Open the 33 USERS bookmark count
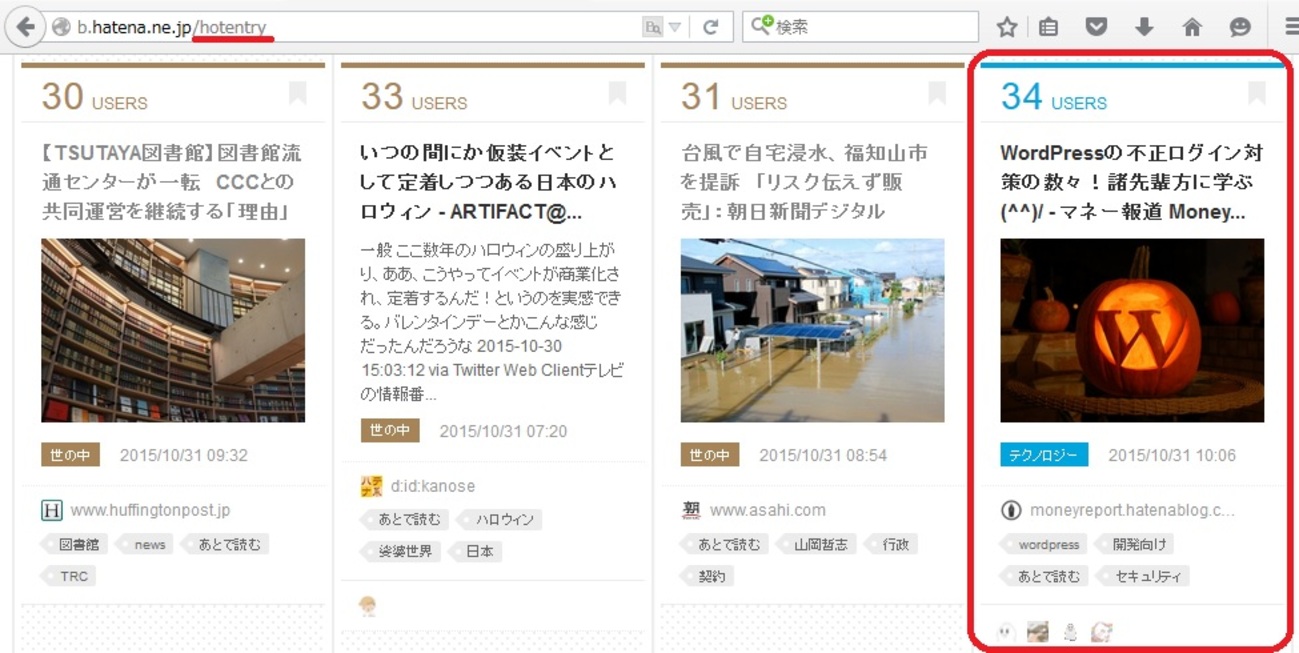 tap(414, 97)
